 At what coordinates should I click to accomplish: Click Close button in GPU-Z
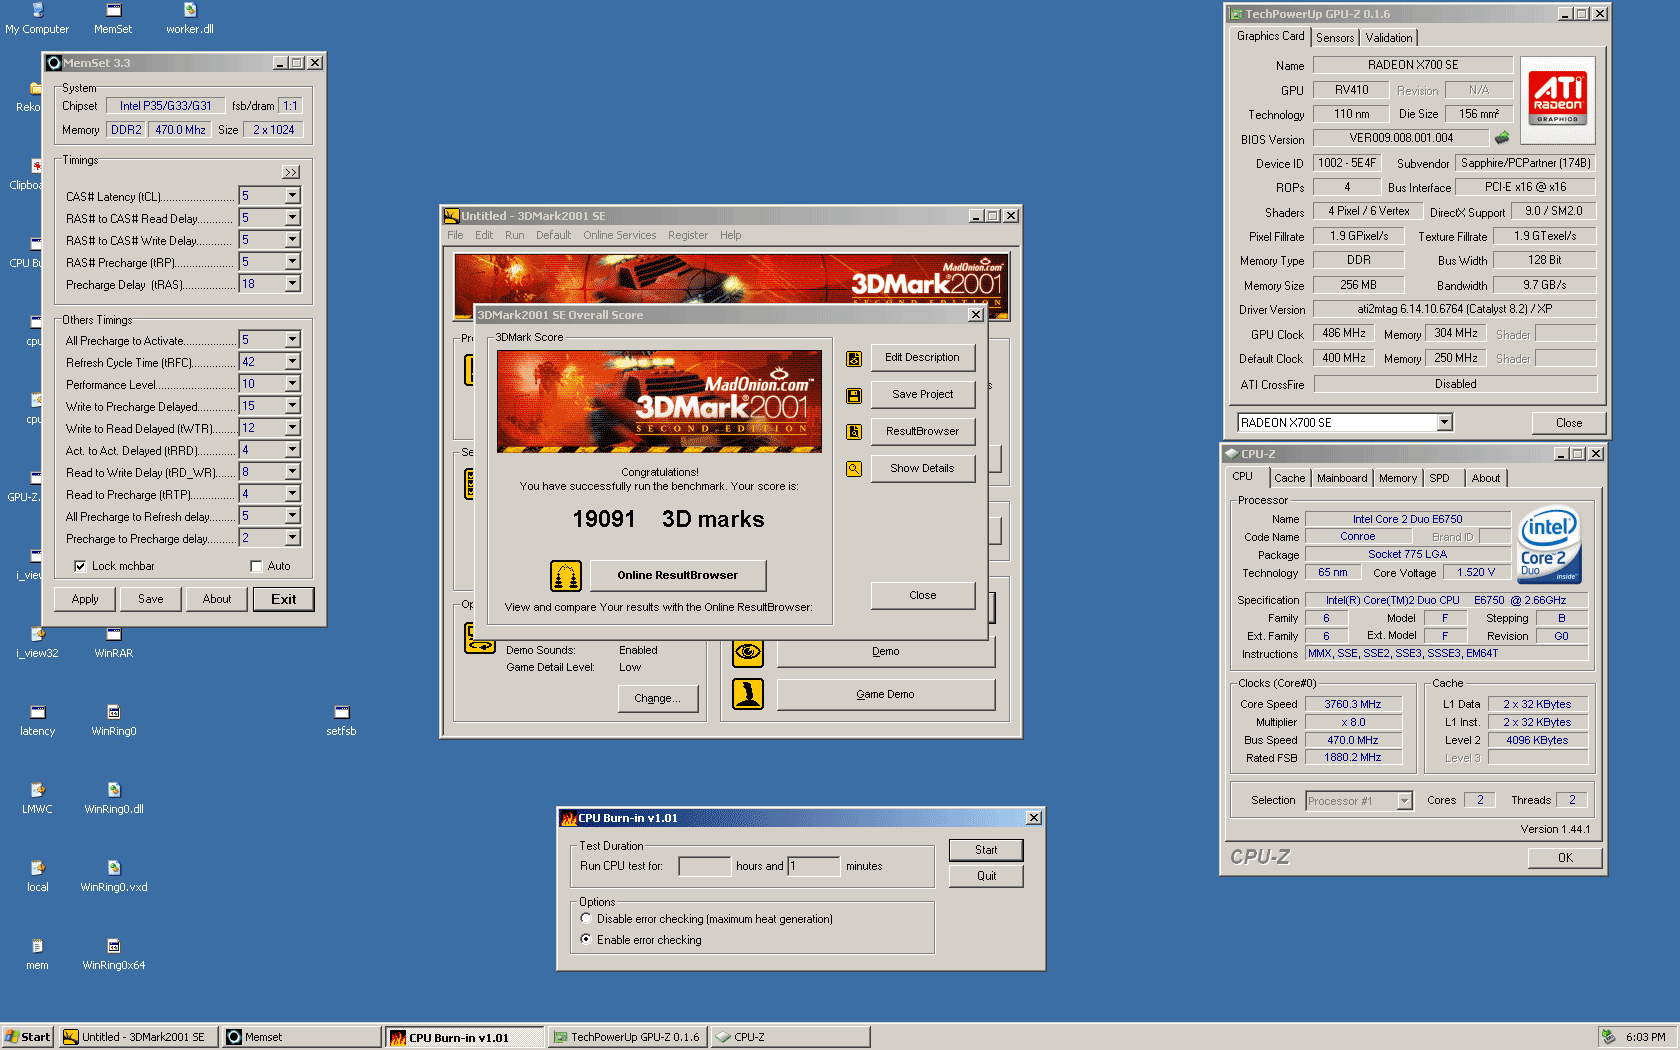tap(1569, 423)
